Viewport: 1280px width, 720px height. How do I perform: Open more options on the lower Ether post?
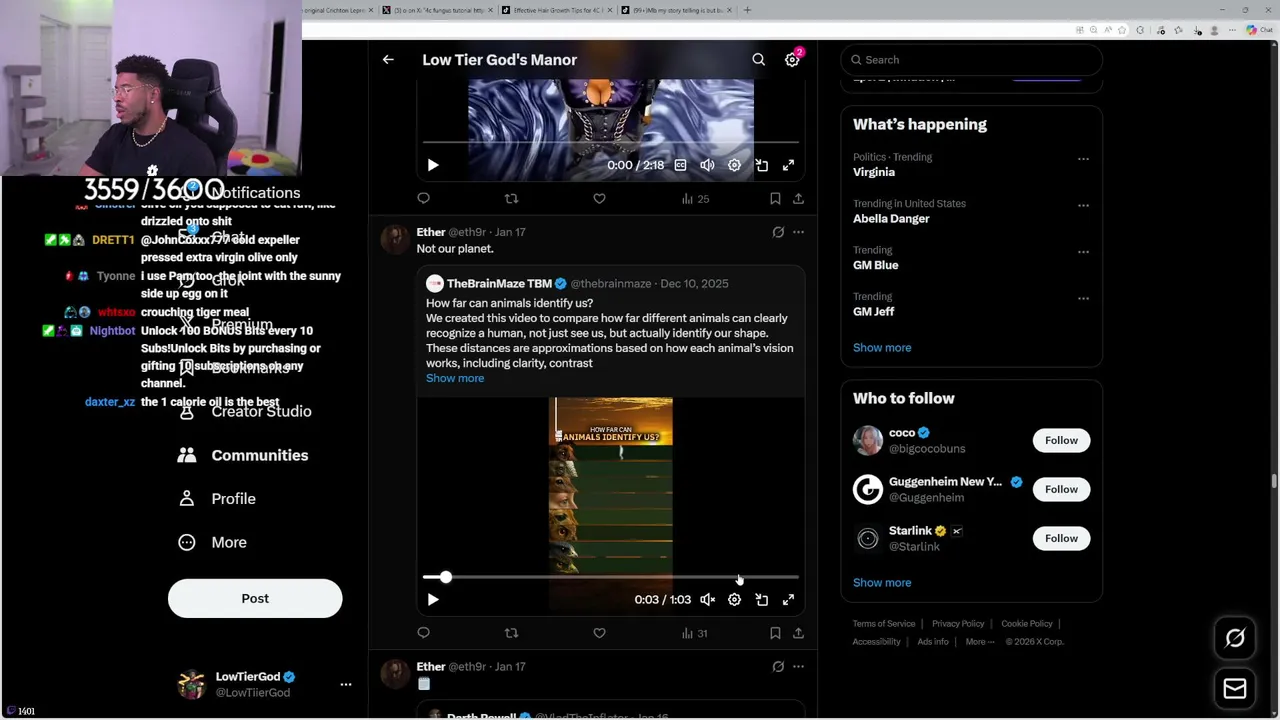[x=798, y=667]
